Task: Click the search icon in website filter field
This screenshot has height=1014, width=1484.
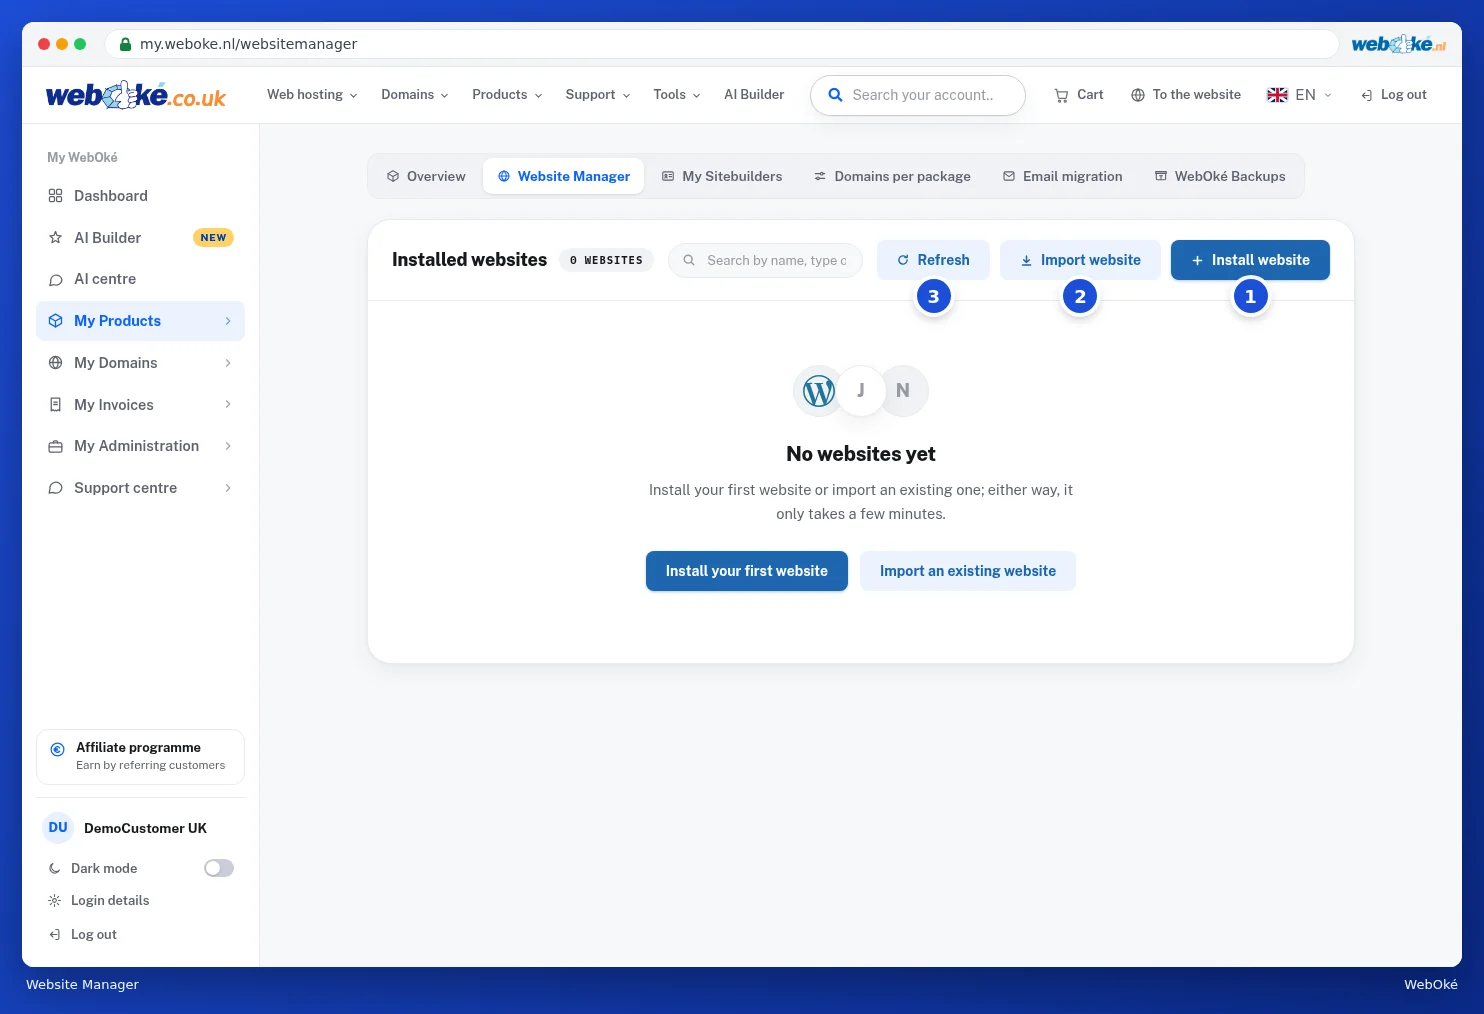Action: pos(689,260)
